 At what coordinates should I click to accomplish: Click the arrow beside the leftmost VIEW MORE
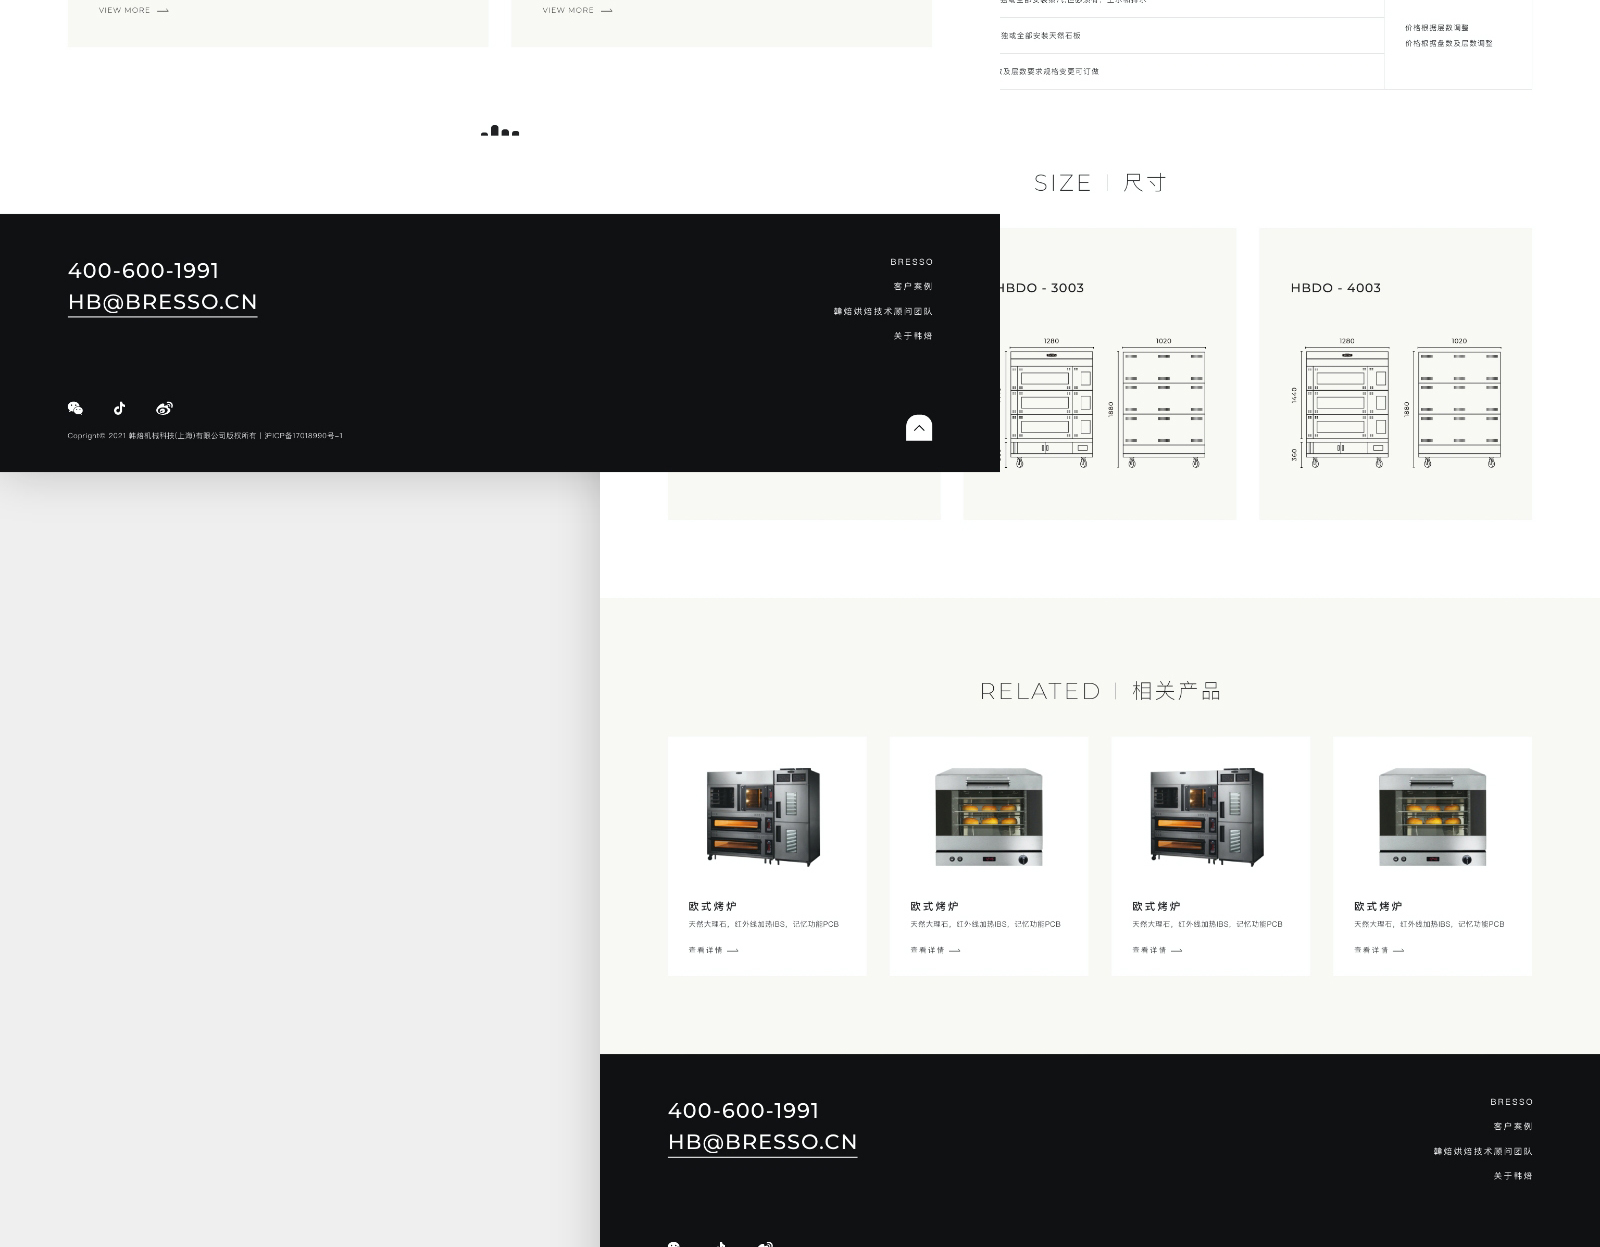[x=163, y=11]
